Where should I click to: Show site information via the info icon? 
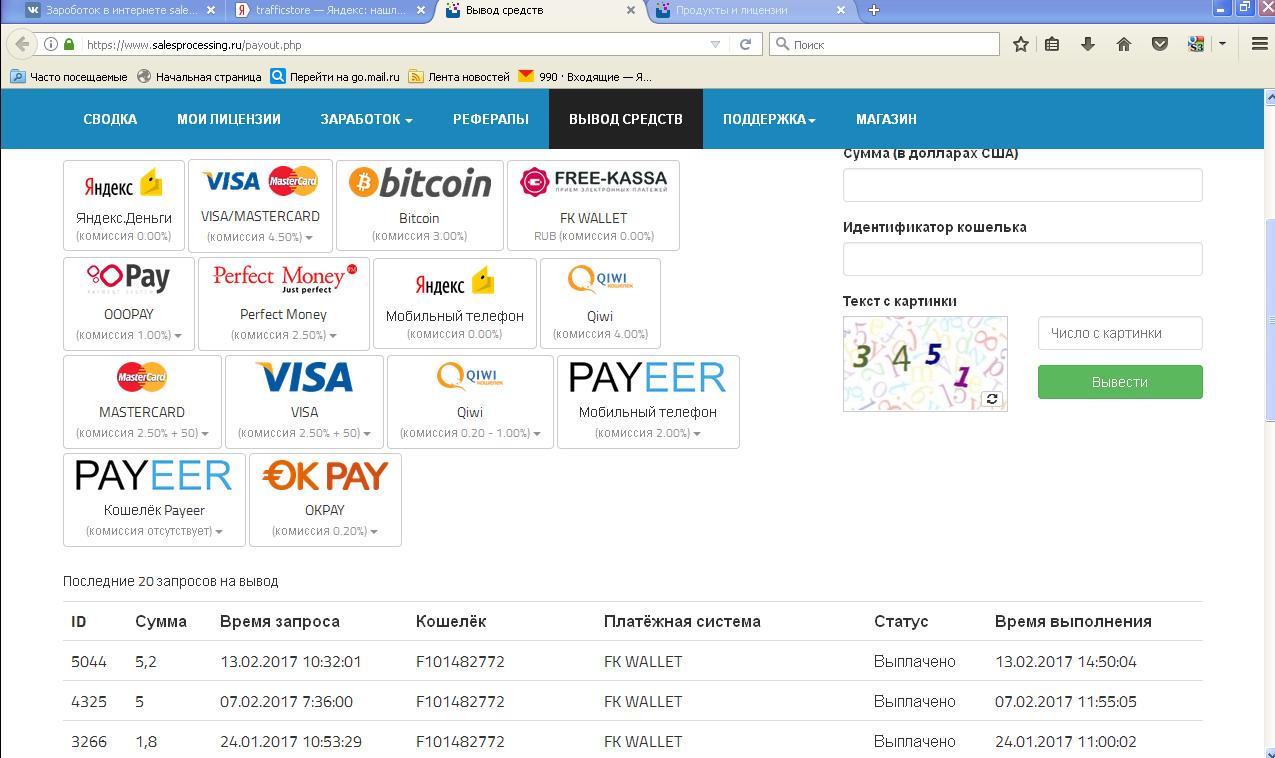tap(51, 45)
